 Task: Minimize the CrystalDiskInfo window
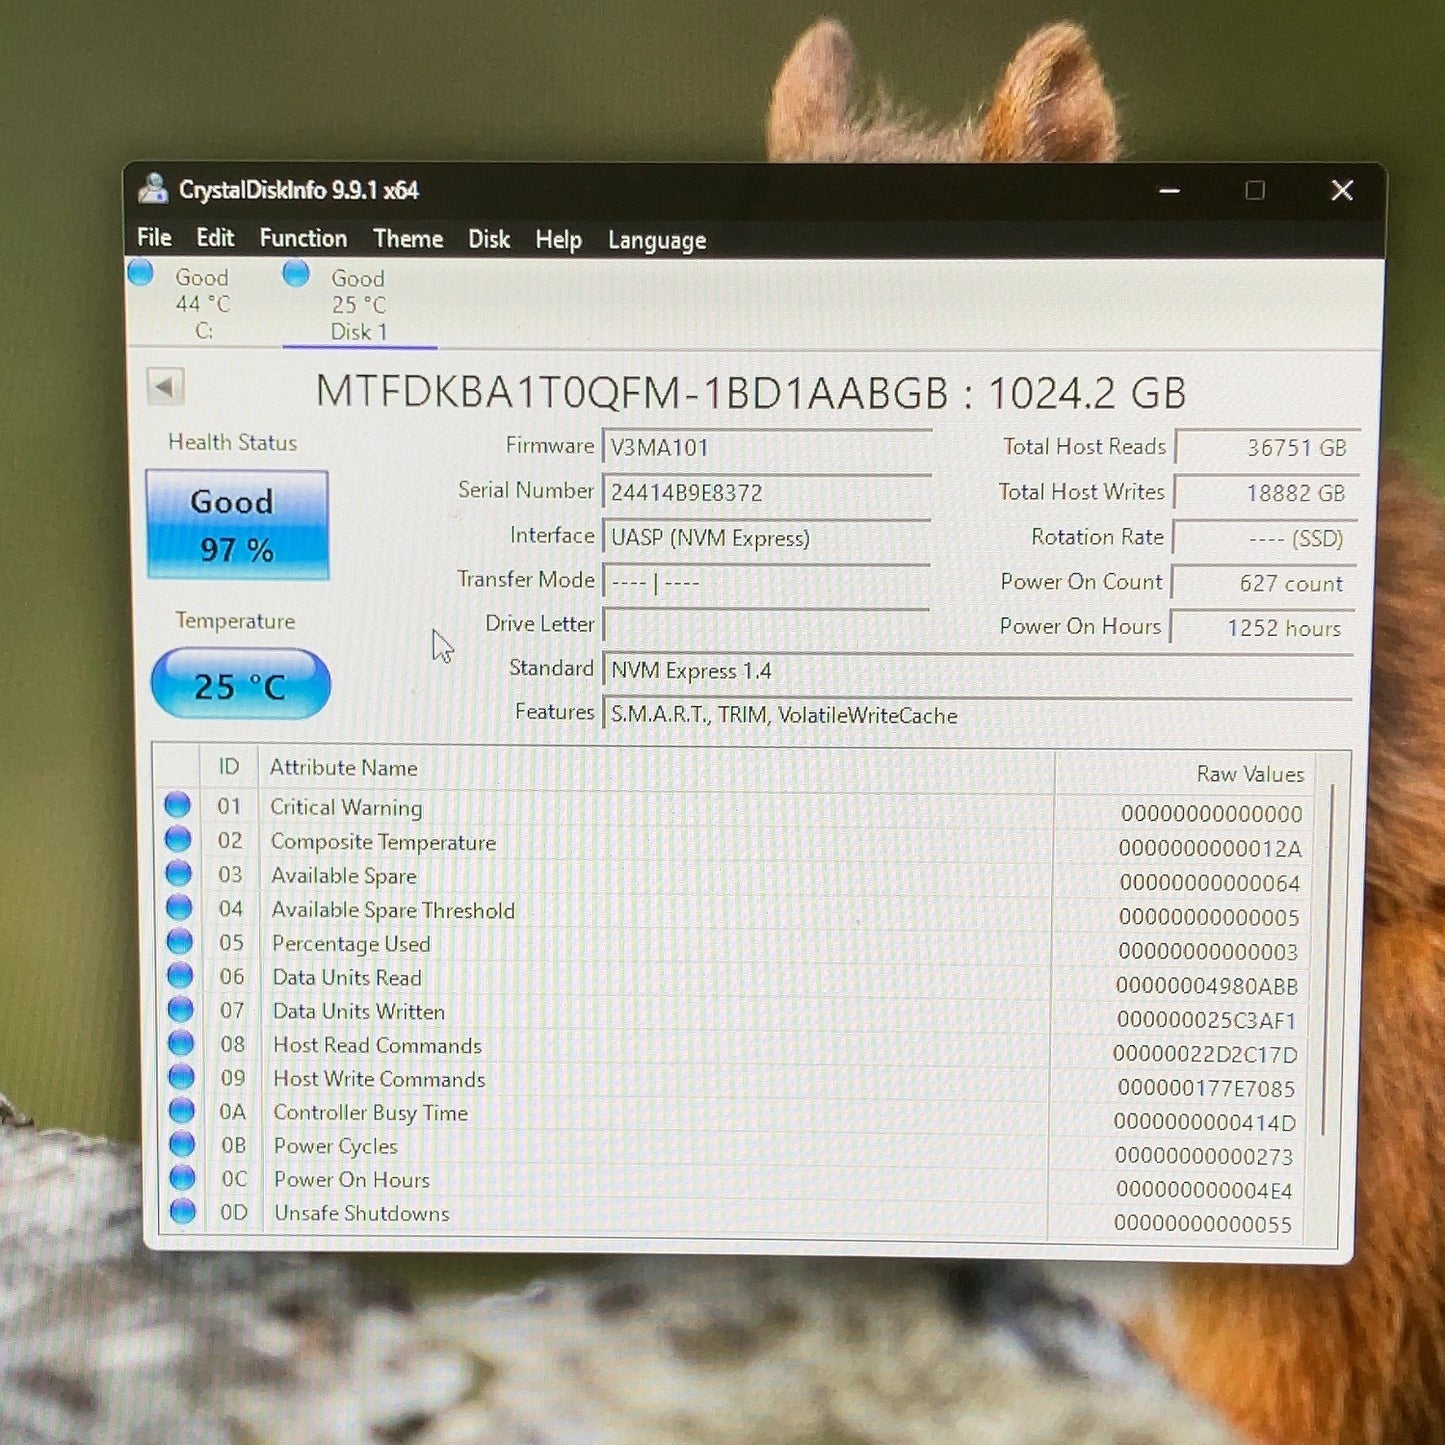click(1169, 190)
